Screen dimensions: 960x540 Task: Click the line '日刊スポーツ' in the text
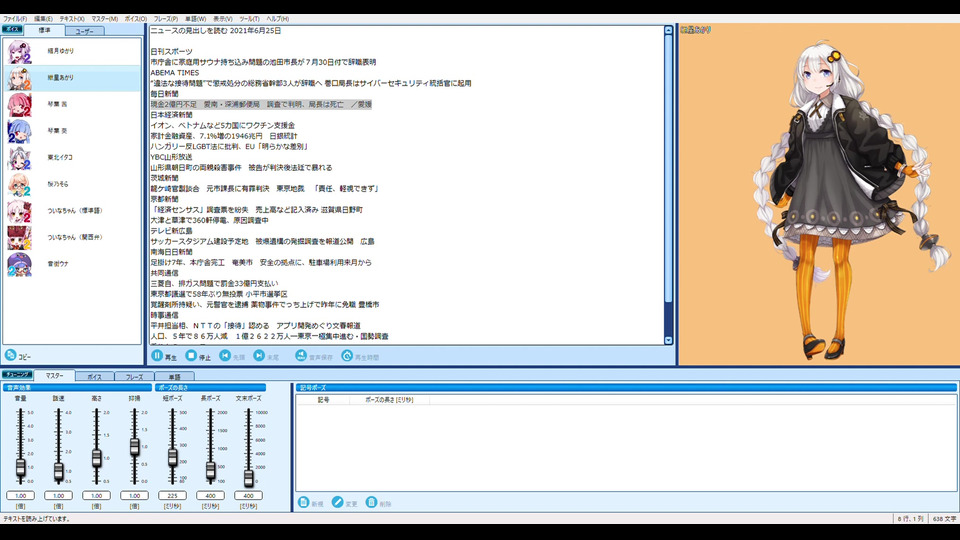click(171, 52)
